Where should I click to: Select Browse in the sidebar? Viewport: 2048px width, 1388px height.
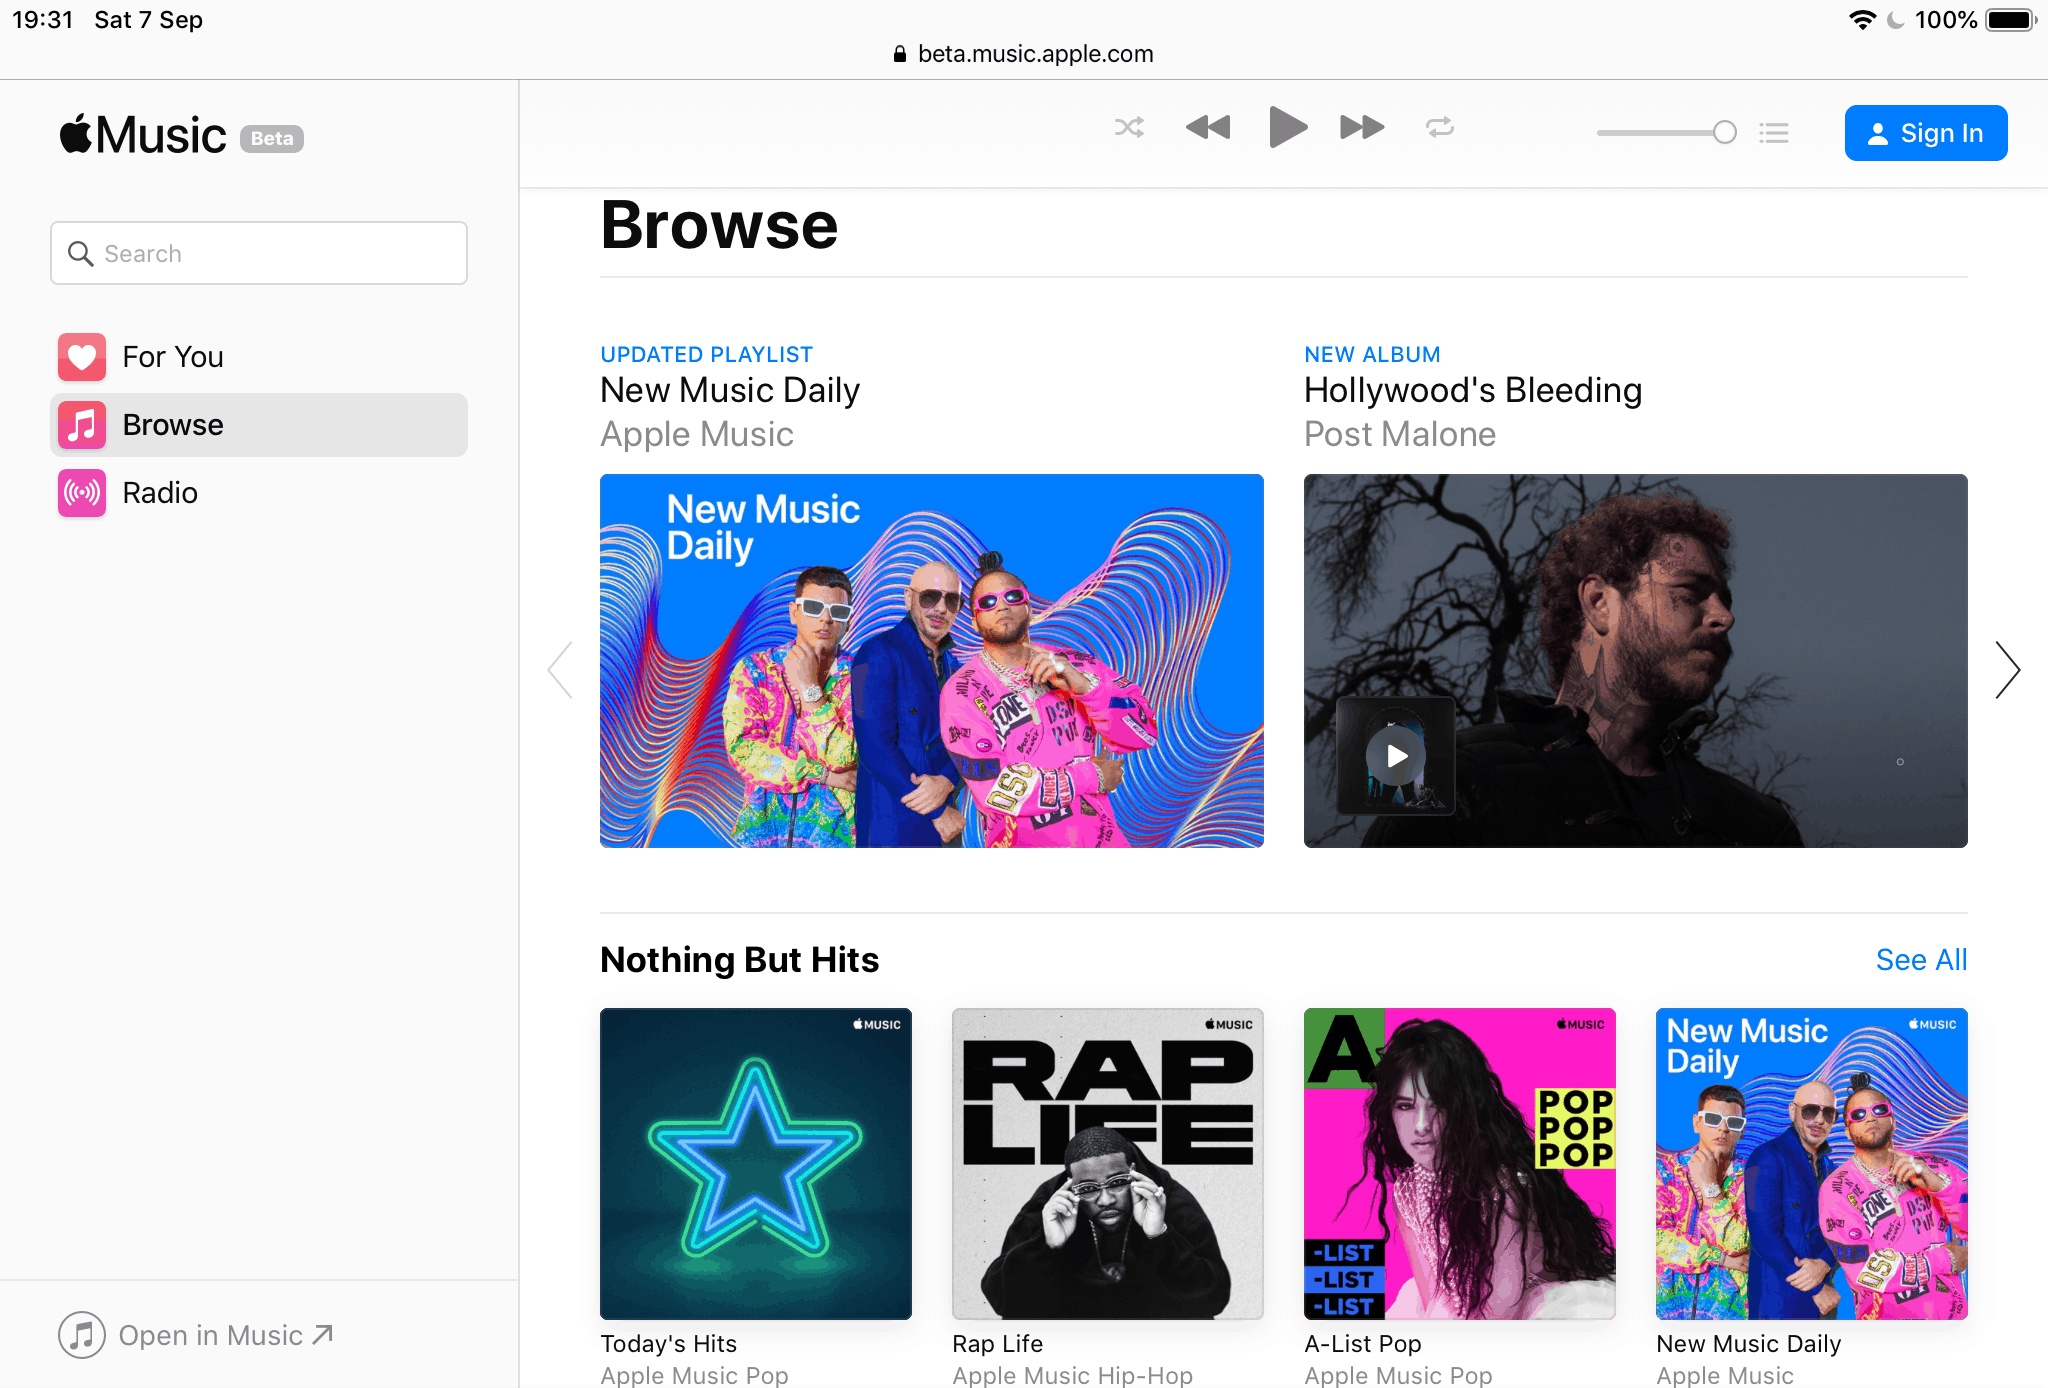[x=259, y=425]
